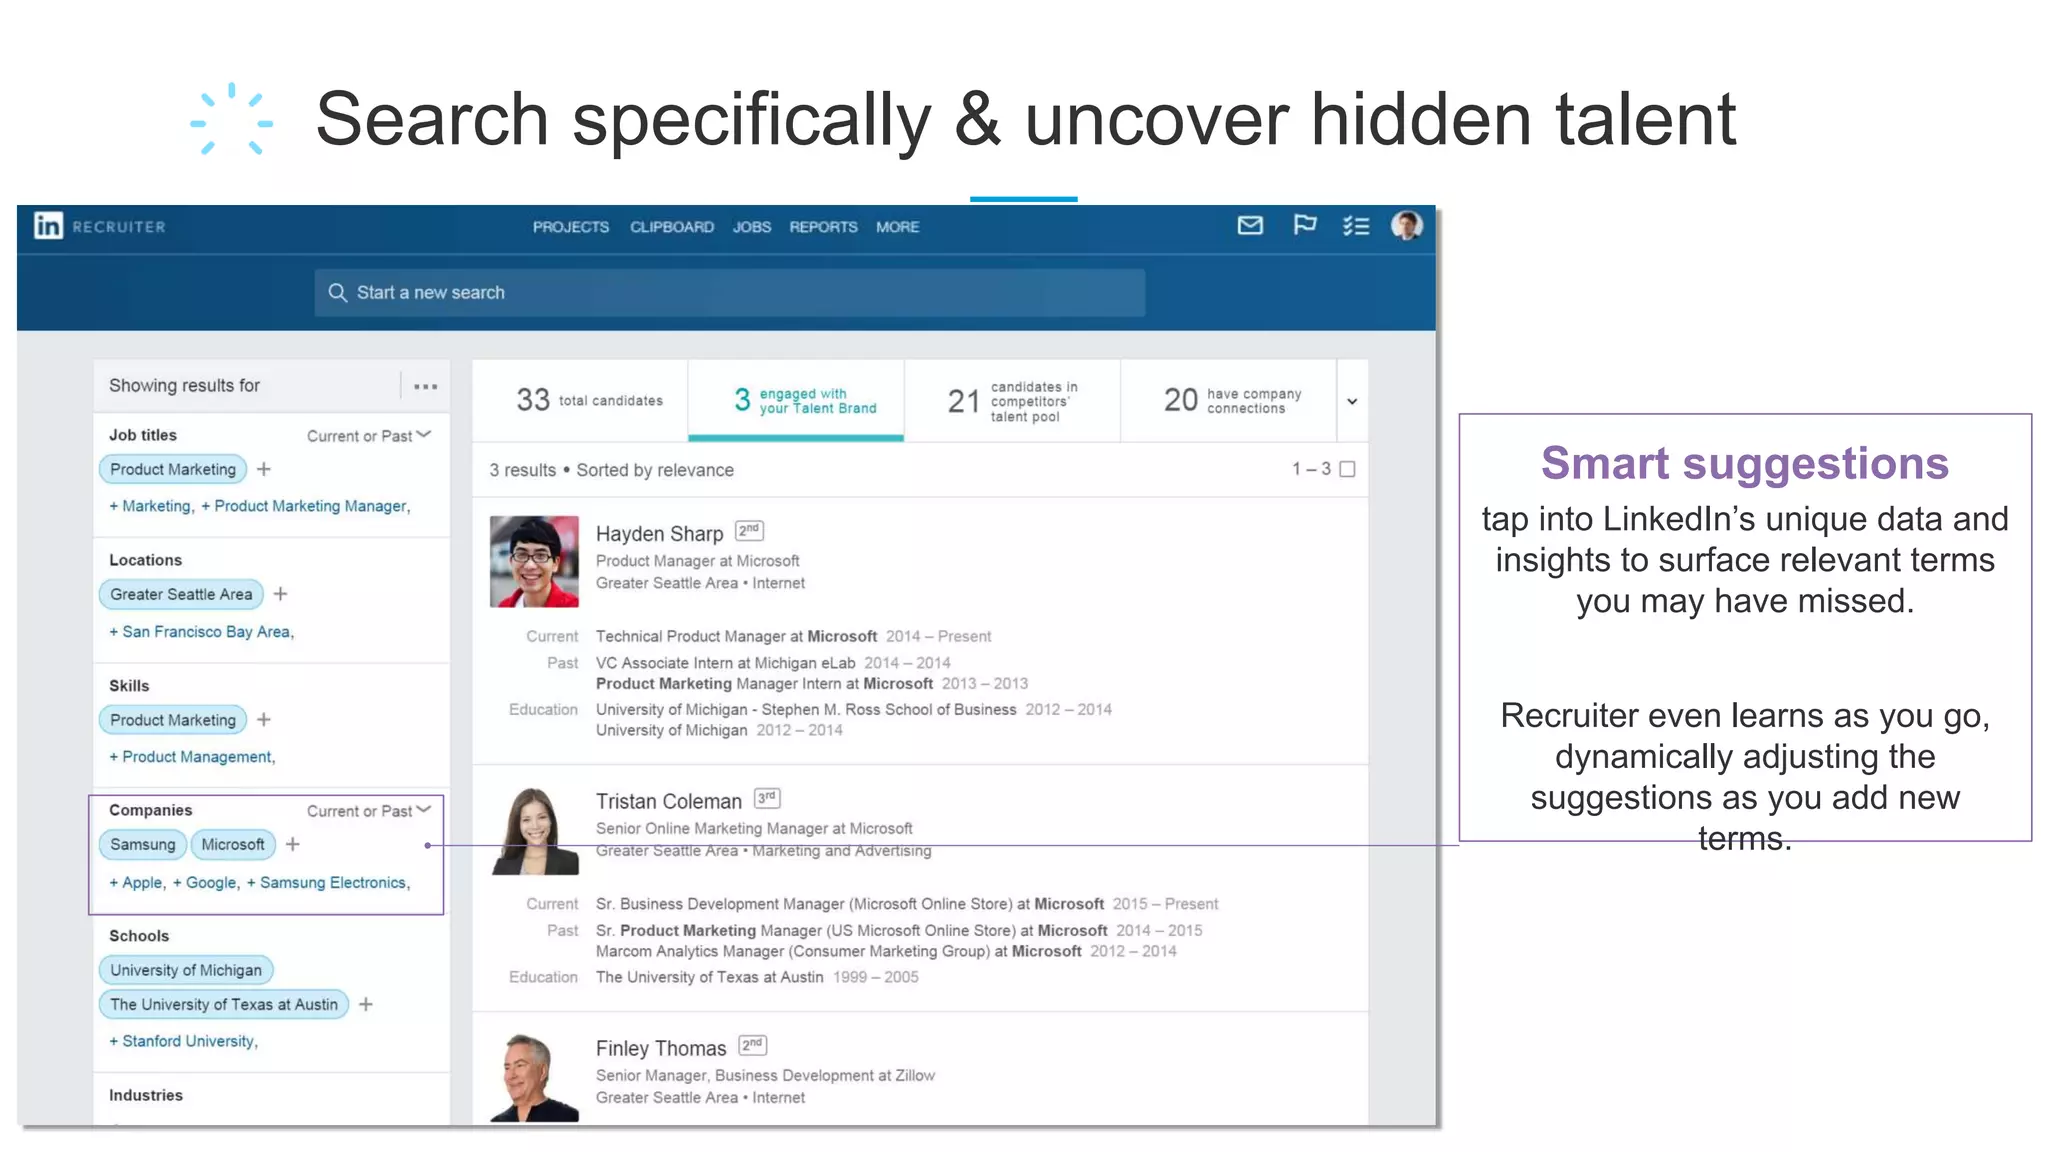Open the Reports menu

(x=824, y=227)
